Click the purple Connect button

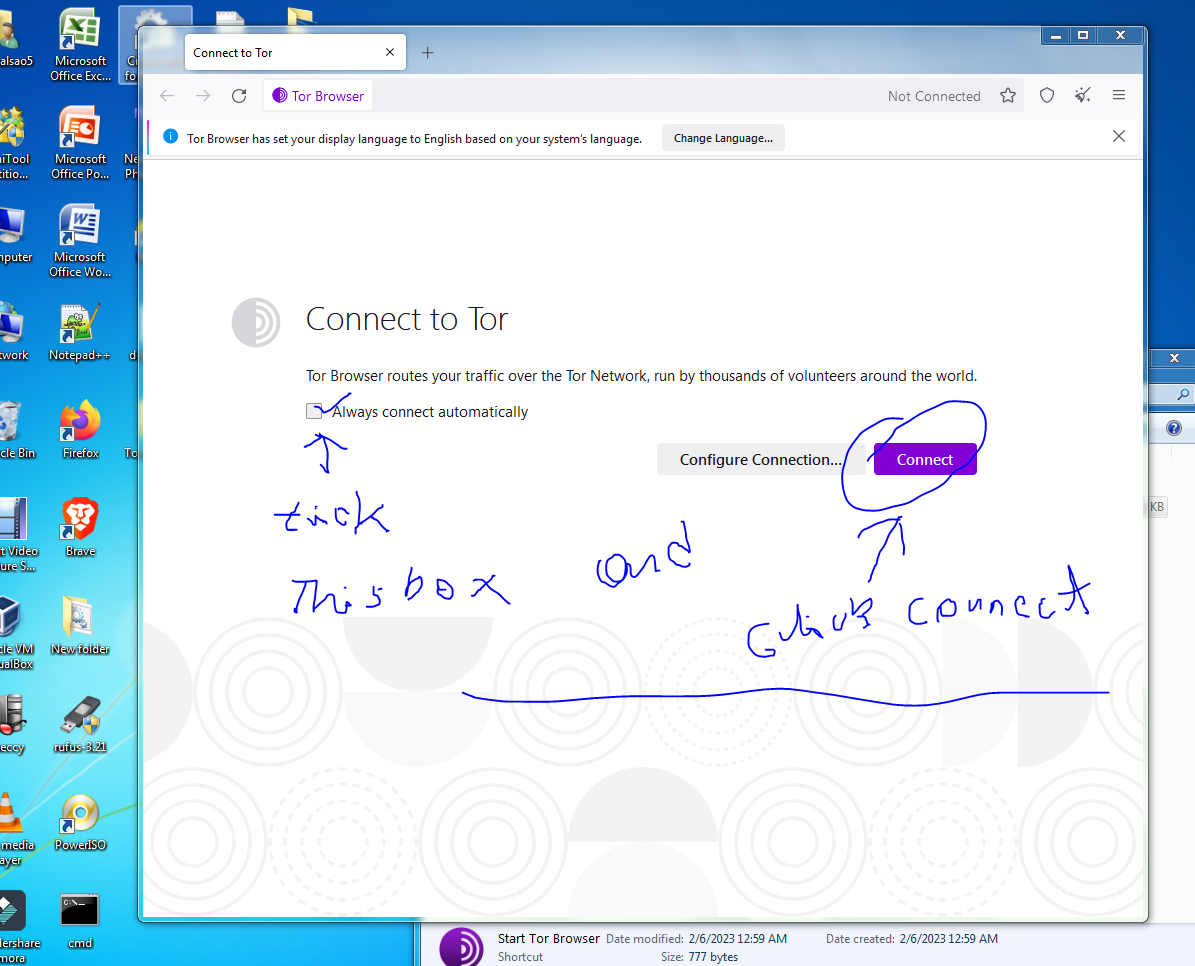[924, 459]
